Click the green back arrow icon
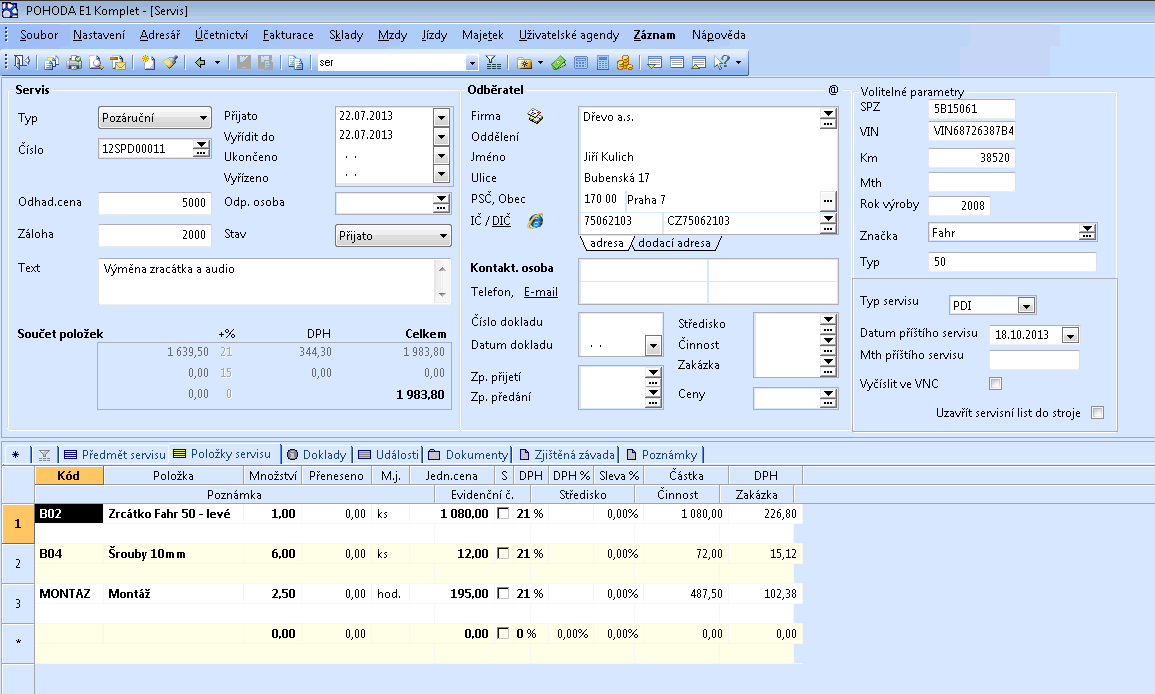Viewport: 1155px width, 694px height. [200, 63]
